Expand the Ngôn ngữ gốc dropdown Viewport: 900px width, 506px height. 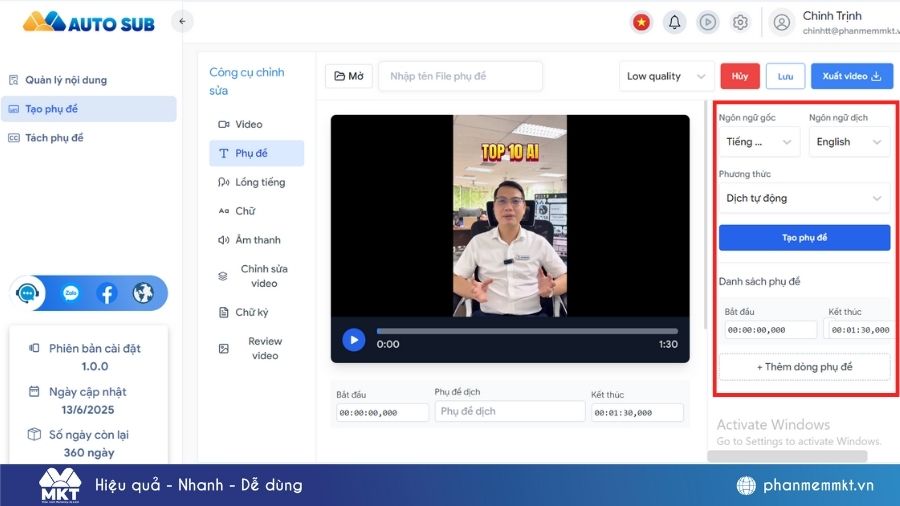click(x=759, y=142)
